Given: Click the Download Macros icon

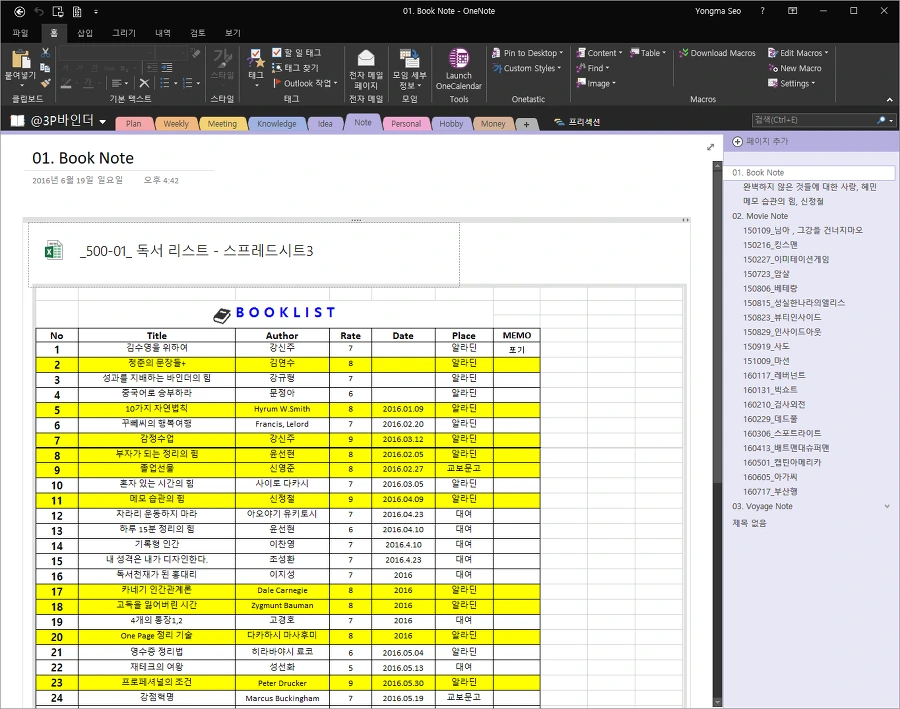Looking at the screenshot, I should click(683, 53).
